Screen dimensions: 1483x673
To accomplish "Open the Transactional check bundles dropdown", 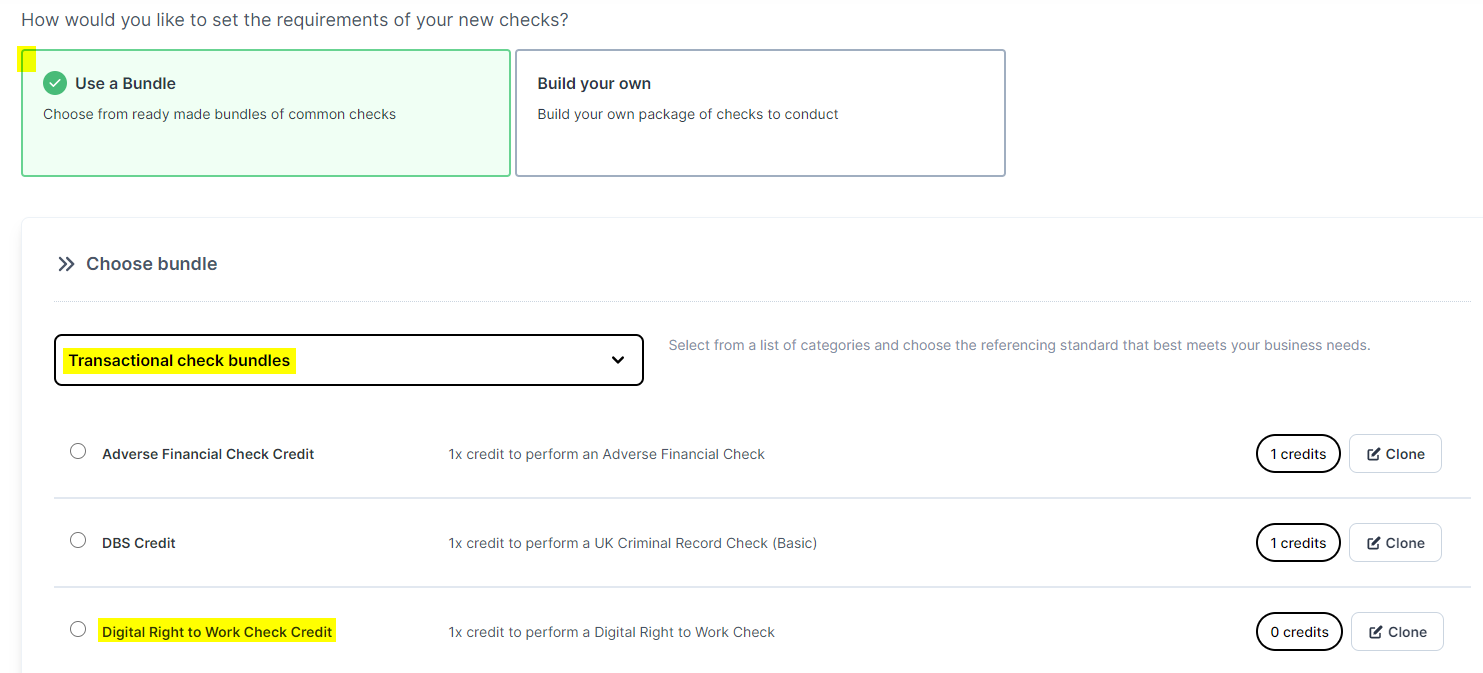I will pos(348,360).
